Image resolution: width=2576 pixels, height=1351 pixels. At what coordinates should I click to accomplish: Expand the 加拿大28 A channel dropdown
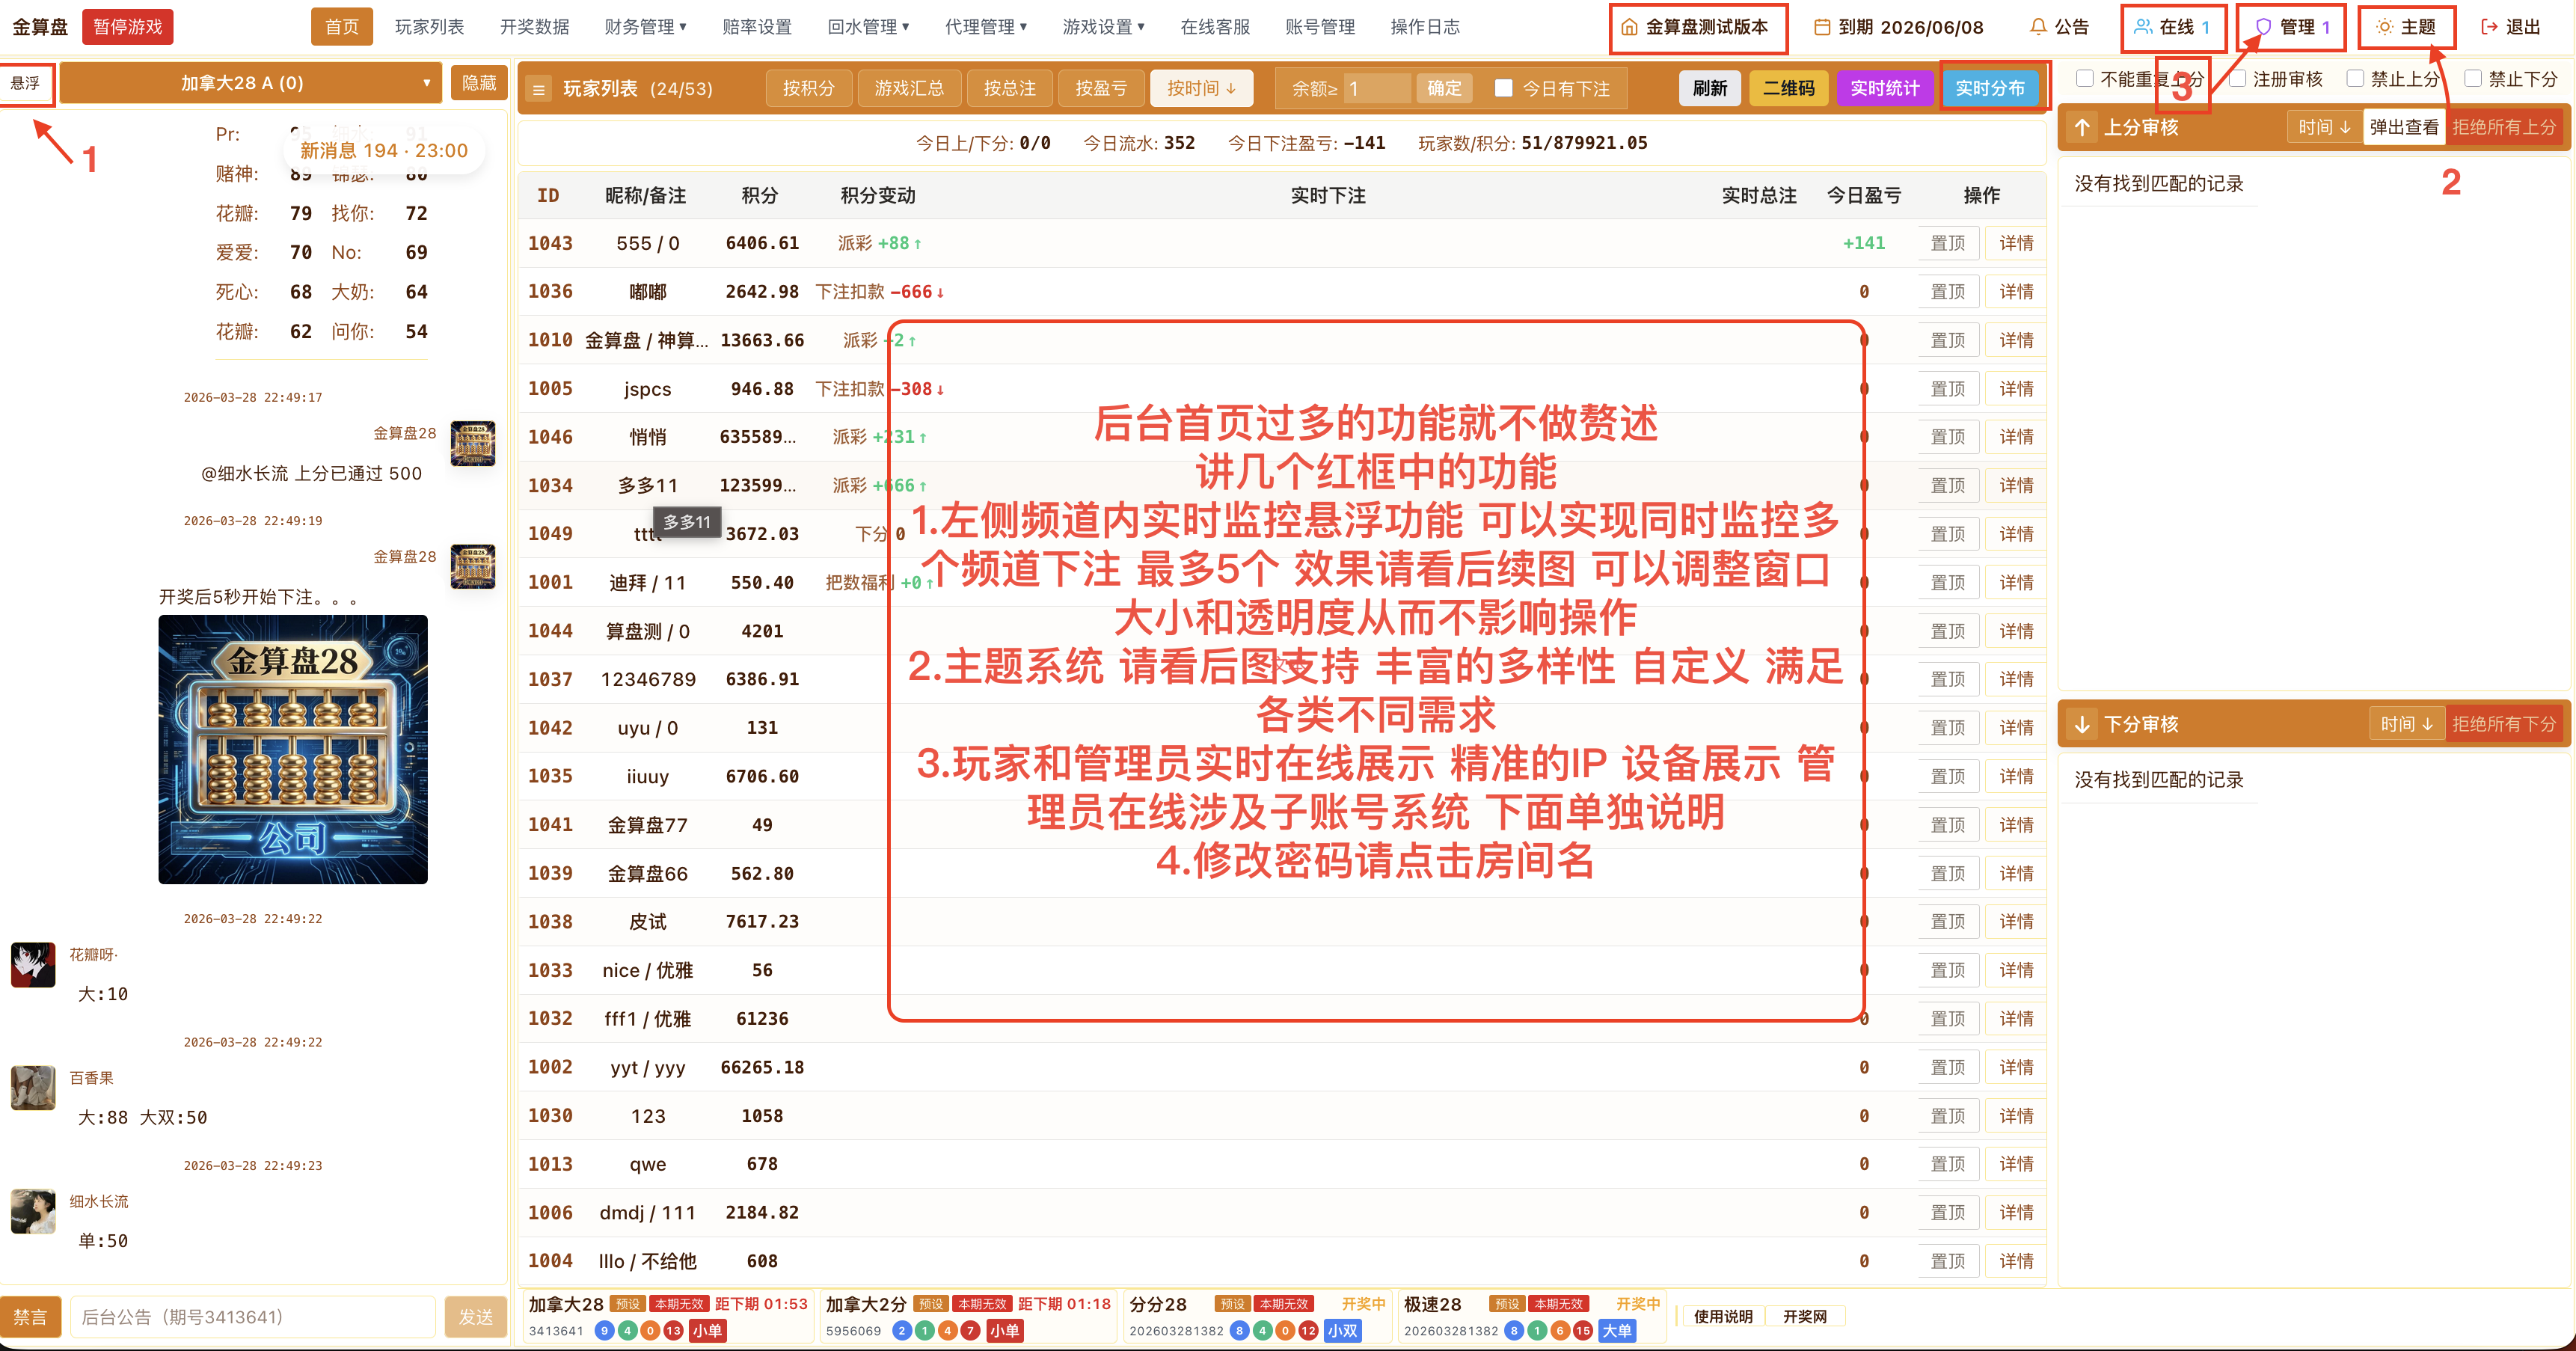[251, 83]
